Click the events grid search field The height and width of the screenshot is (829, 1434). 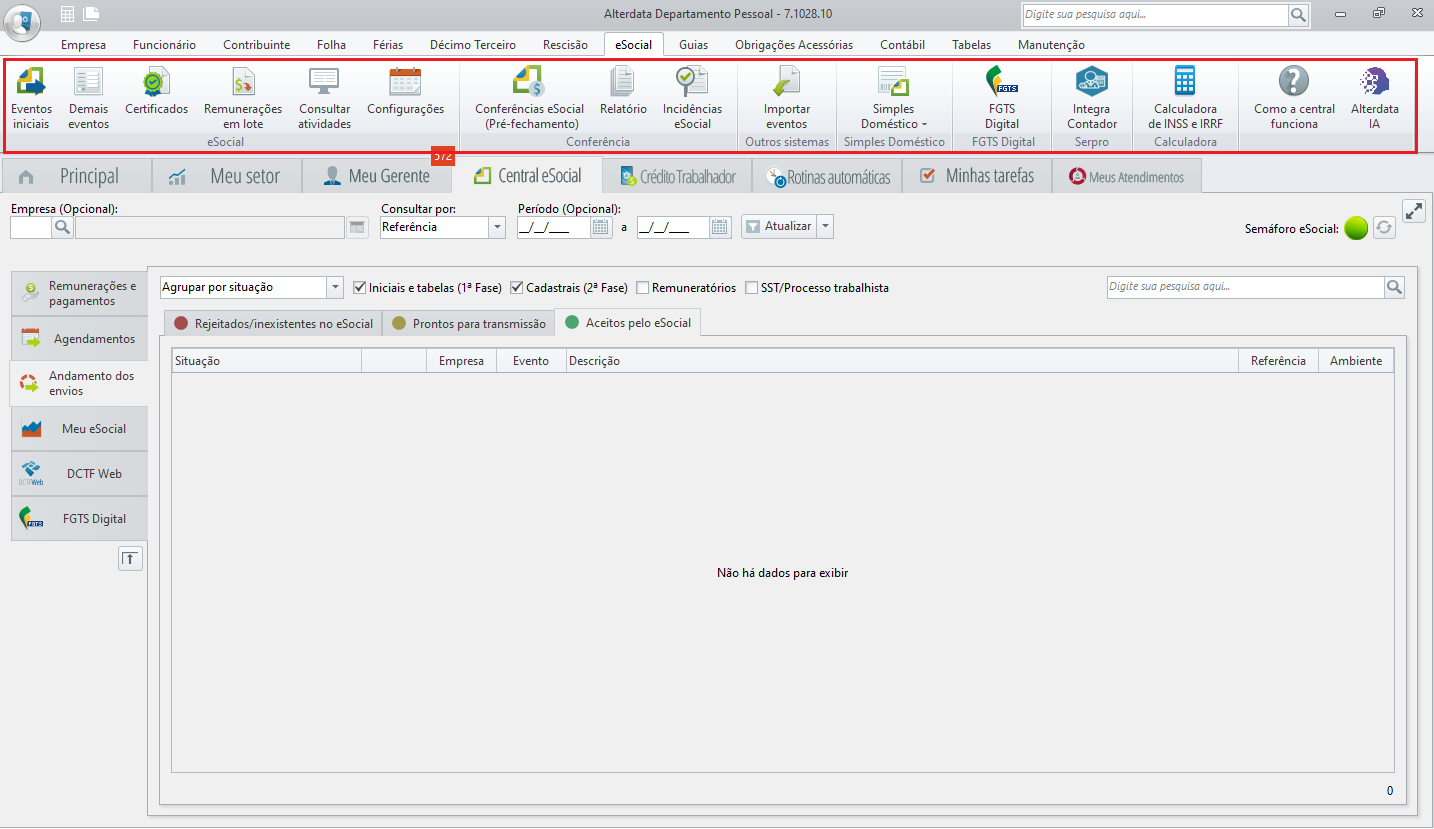1245,287
